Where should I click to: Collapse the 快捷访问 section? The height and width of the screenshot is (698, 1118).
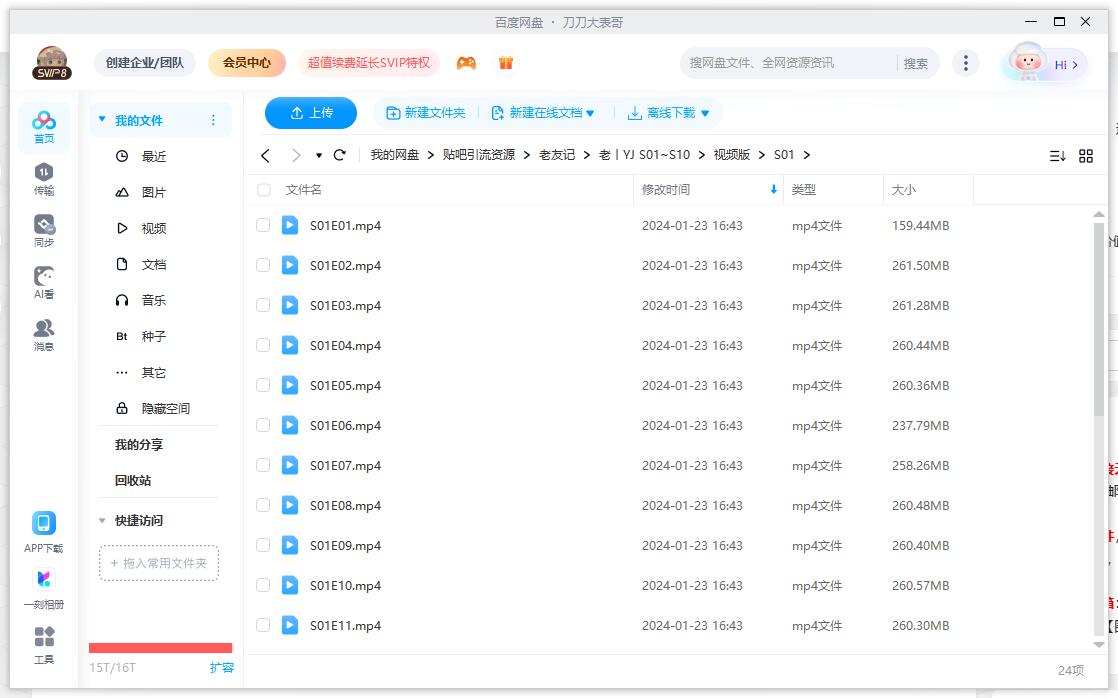click(x=101, y=520)
